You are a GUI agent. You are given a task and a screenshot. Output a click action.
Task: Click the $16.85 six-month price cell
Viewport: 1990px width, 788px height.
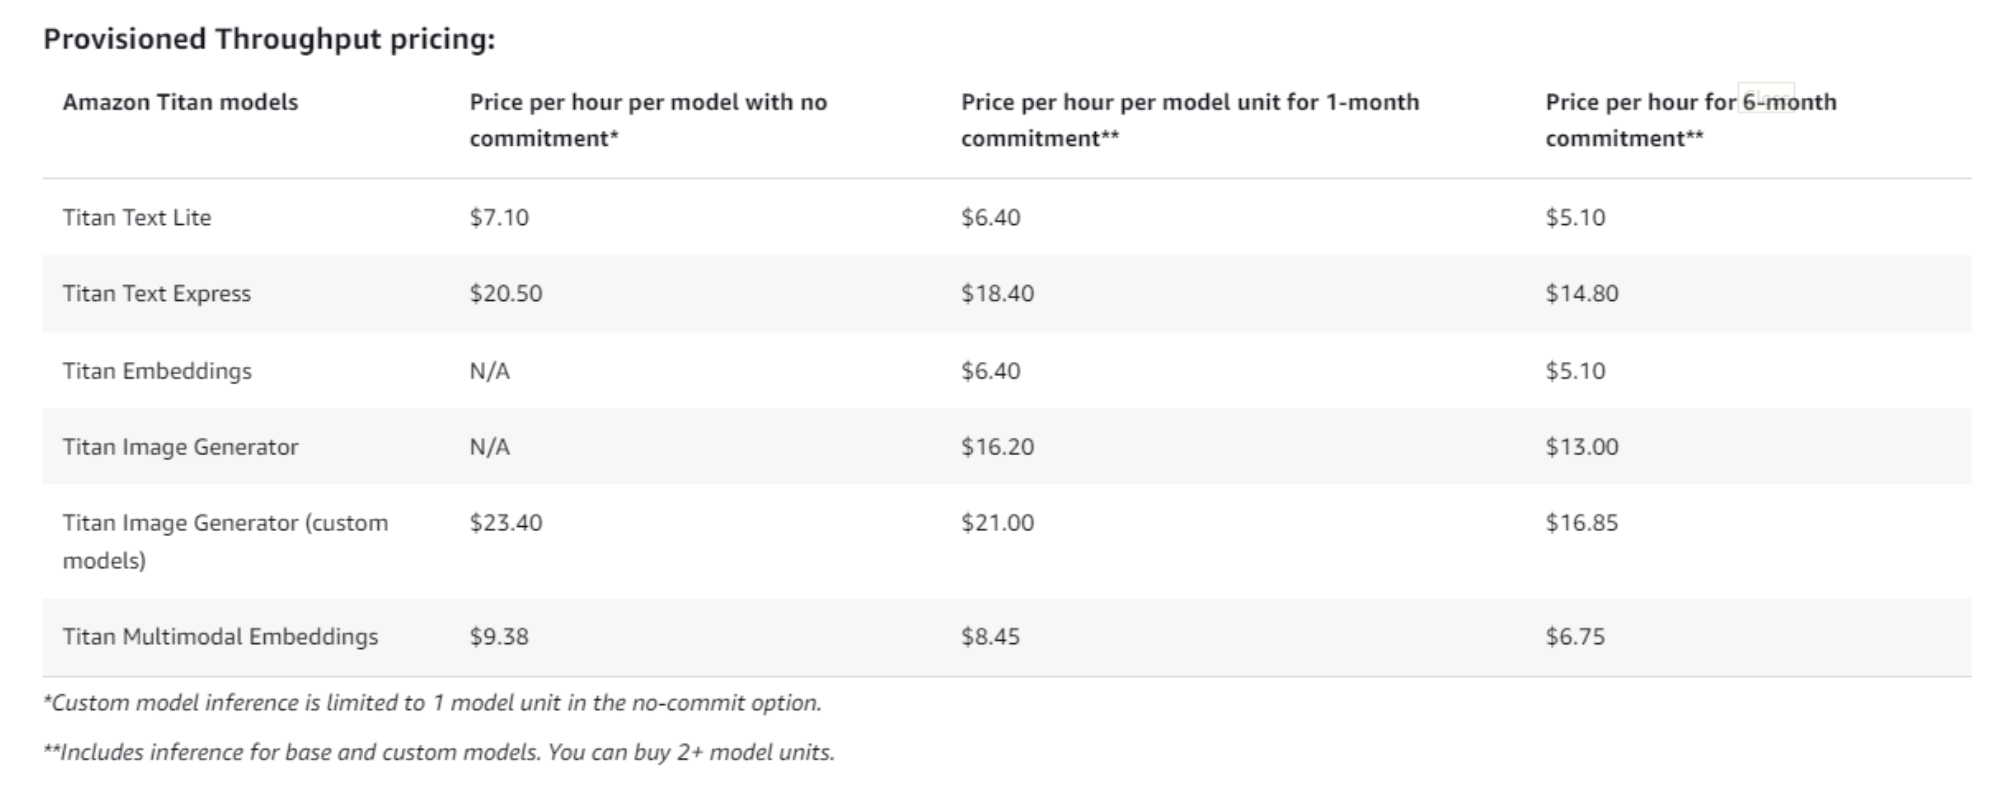tap(1581, 523)
